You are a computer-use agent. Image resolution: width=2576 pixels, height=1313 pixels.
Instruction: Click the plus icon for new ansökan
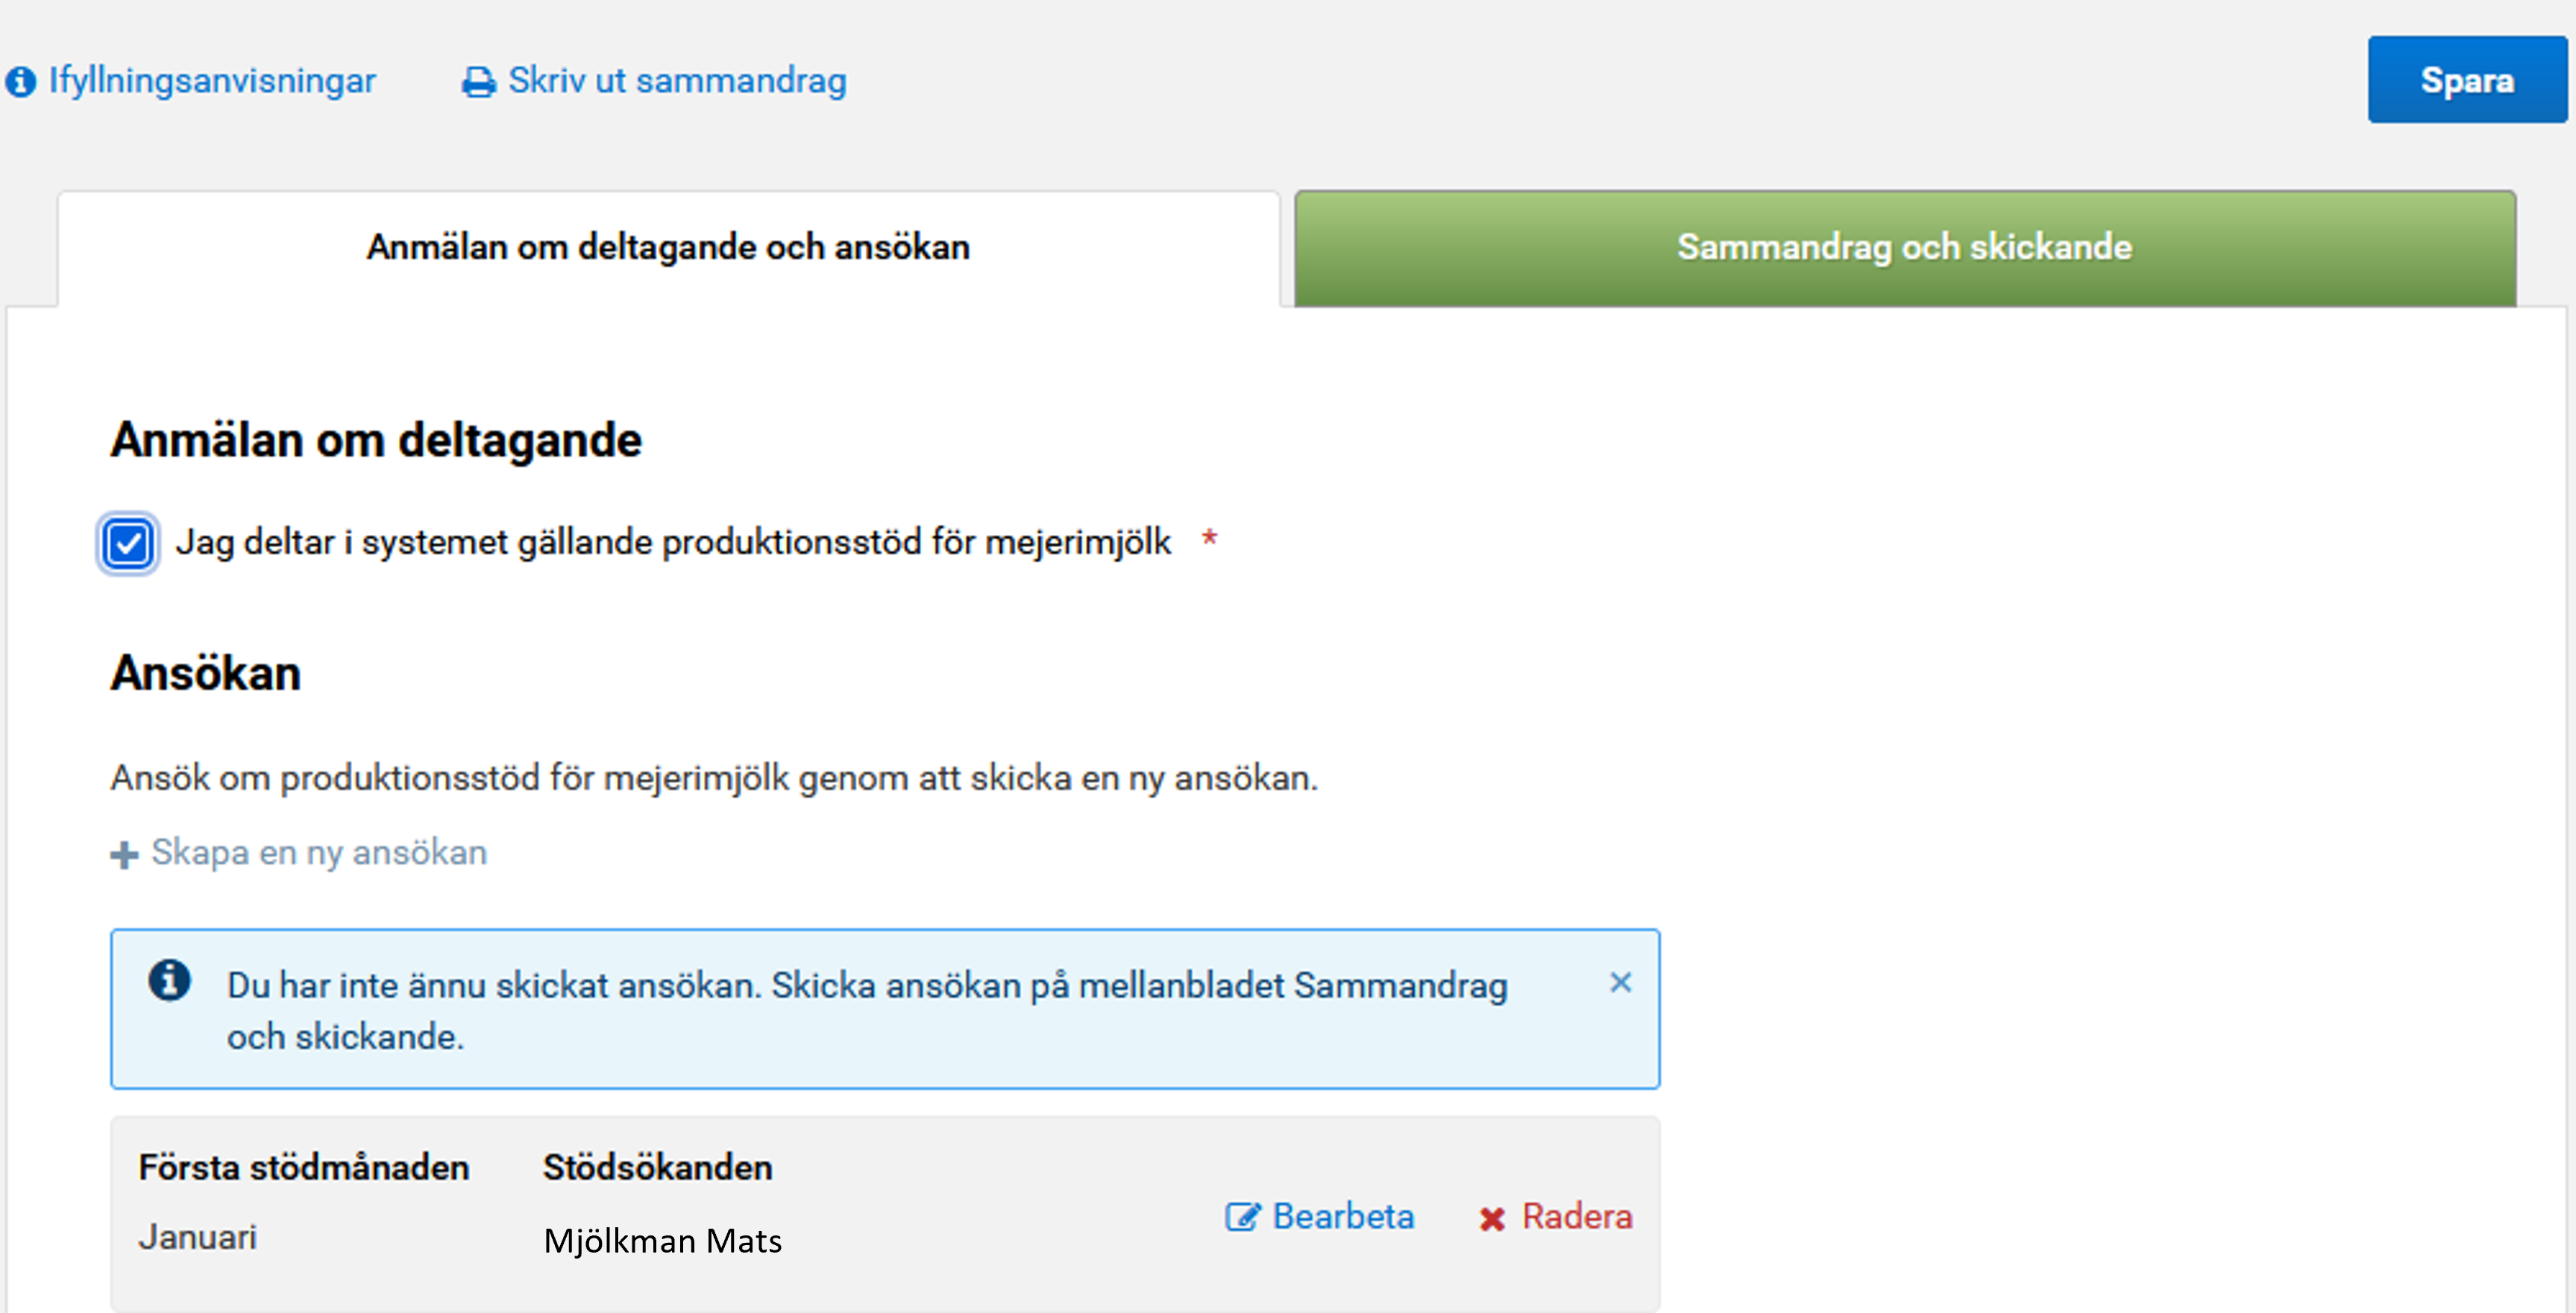[x=124, y=855]
